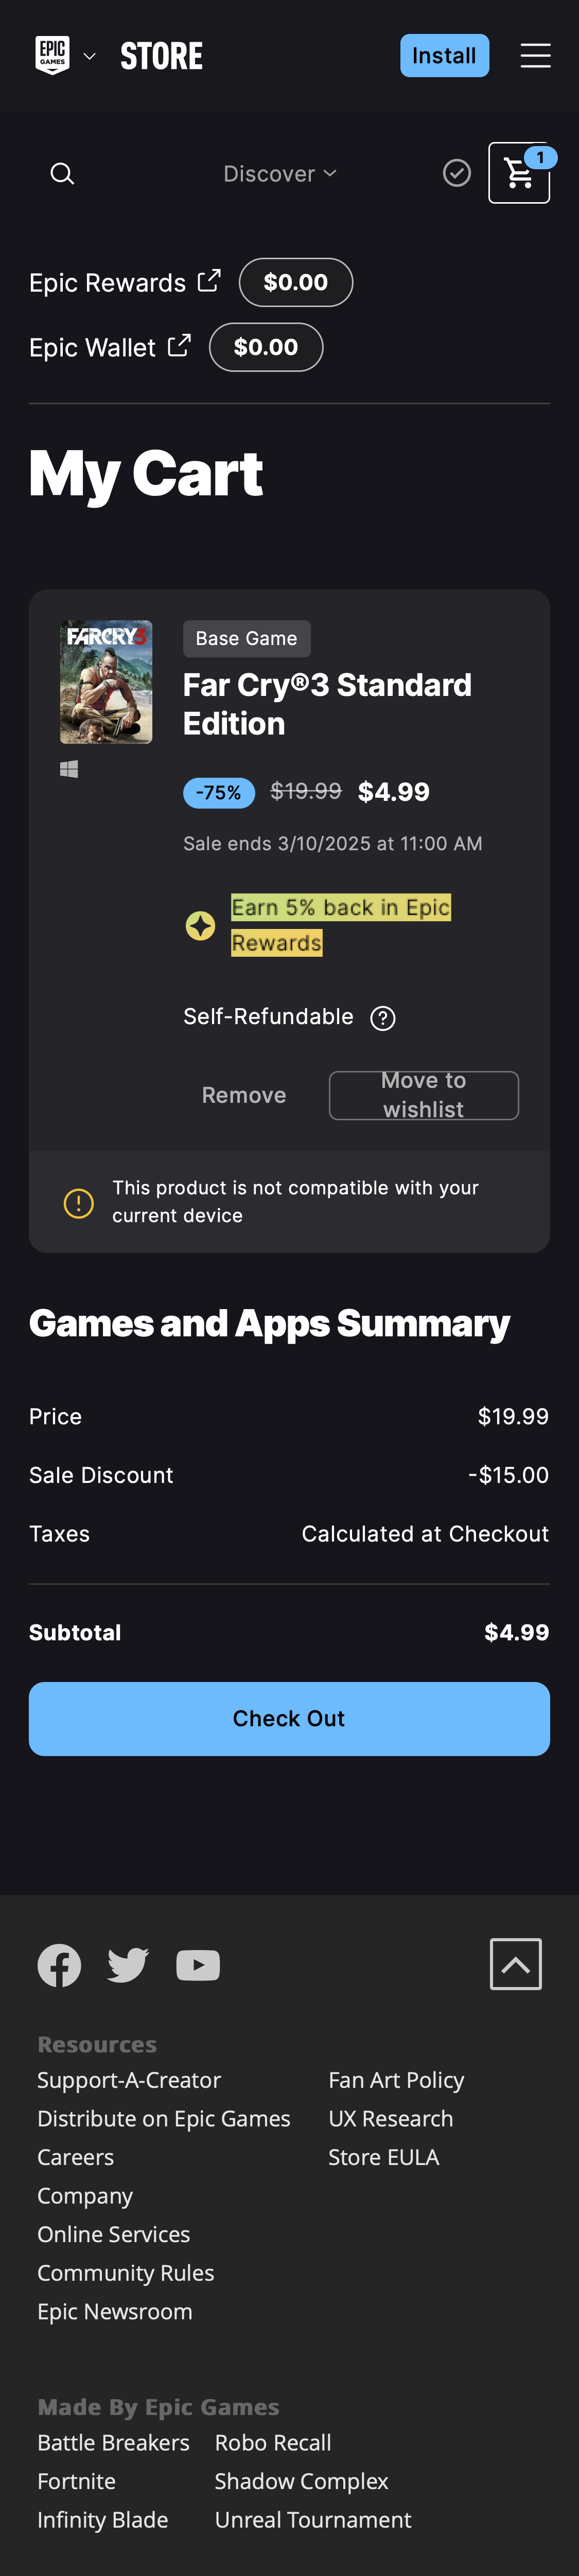Viewport: 579px width, 2576px height.
Task: Open the hamburger navigation menu
Action: click(x=537, y=55)
